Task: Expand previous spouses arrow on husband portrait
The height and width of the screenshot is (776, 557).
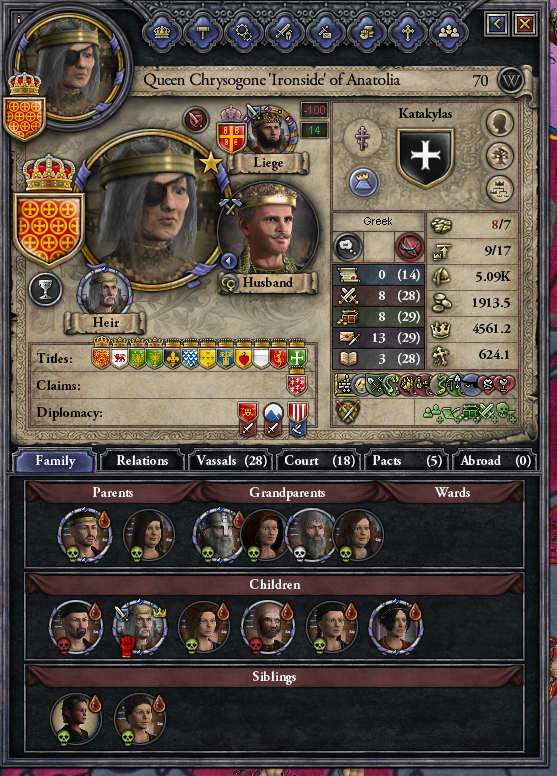Action: pos(228,260)
